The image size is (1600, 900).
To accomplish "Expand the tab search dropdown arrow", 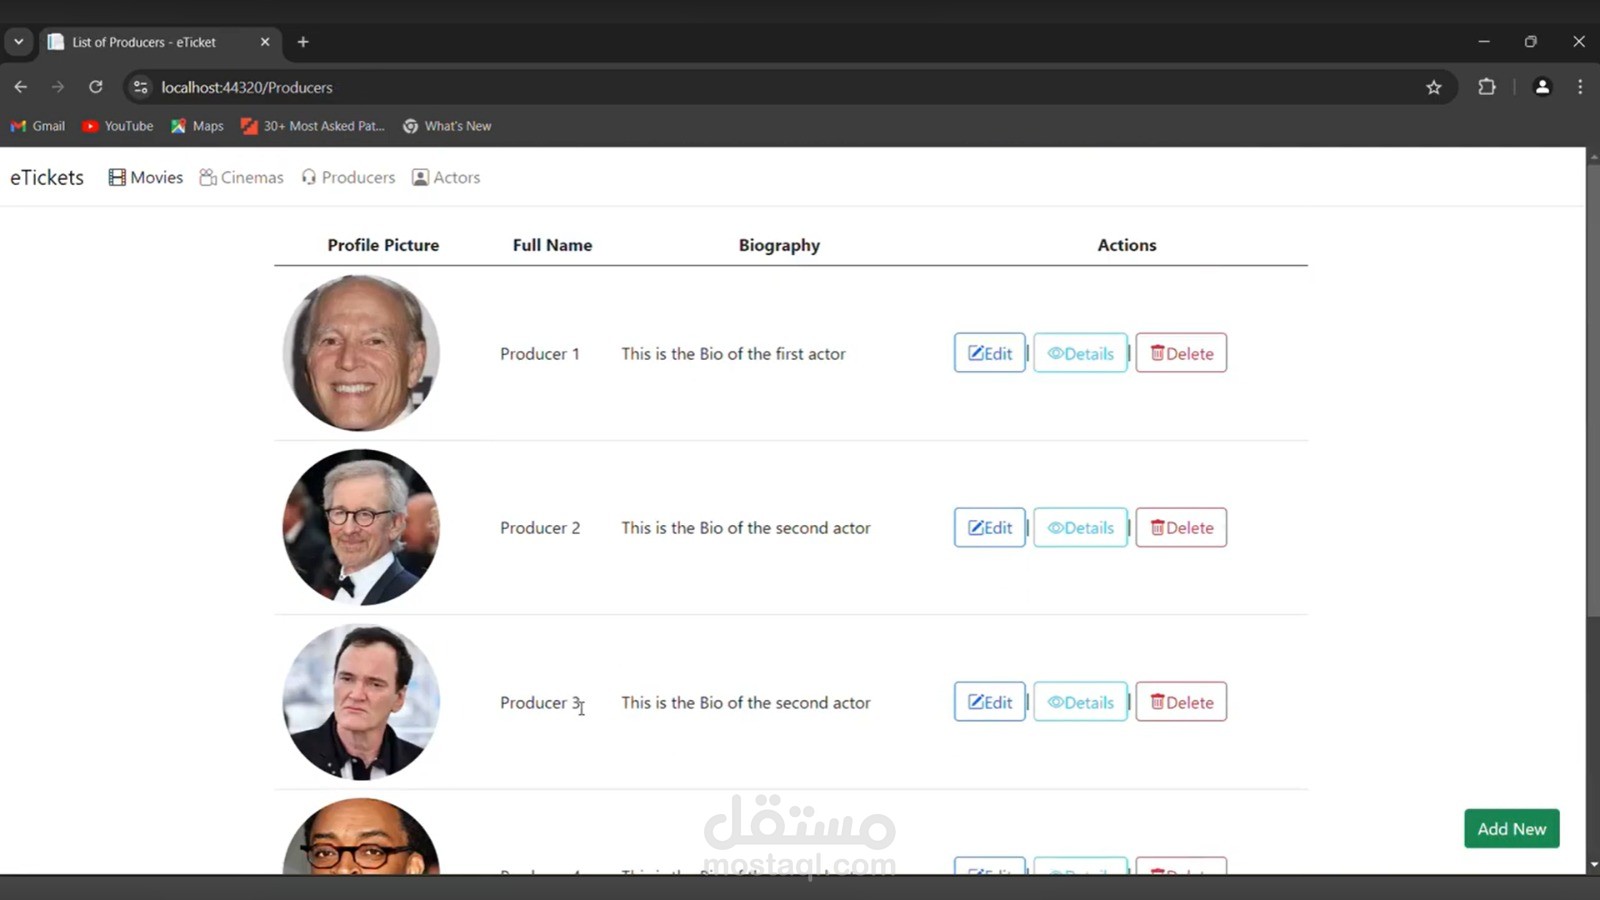I will (x=18, y=42).
